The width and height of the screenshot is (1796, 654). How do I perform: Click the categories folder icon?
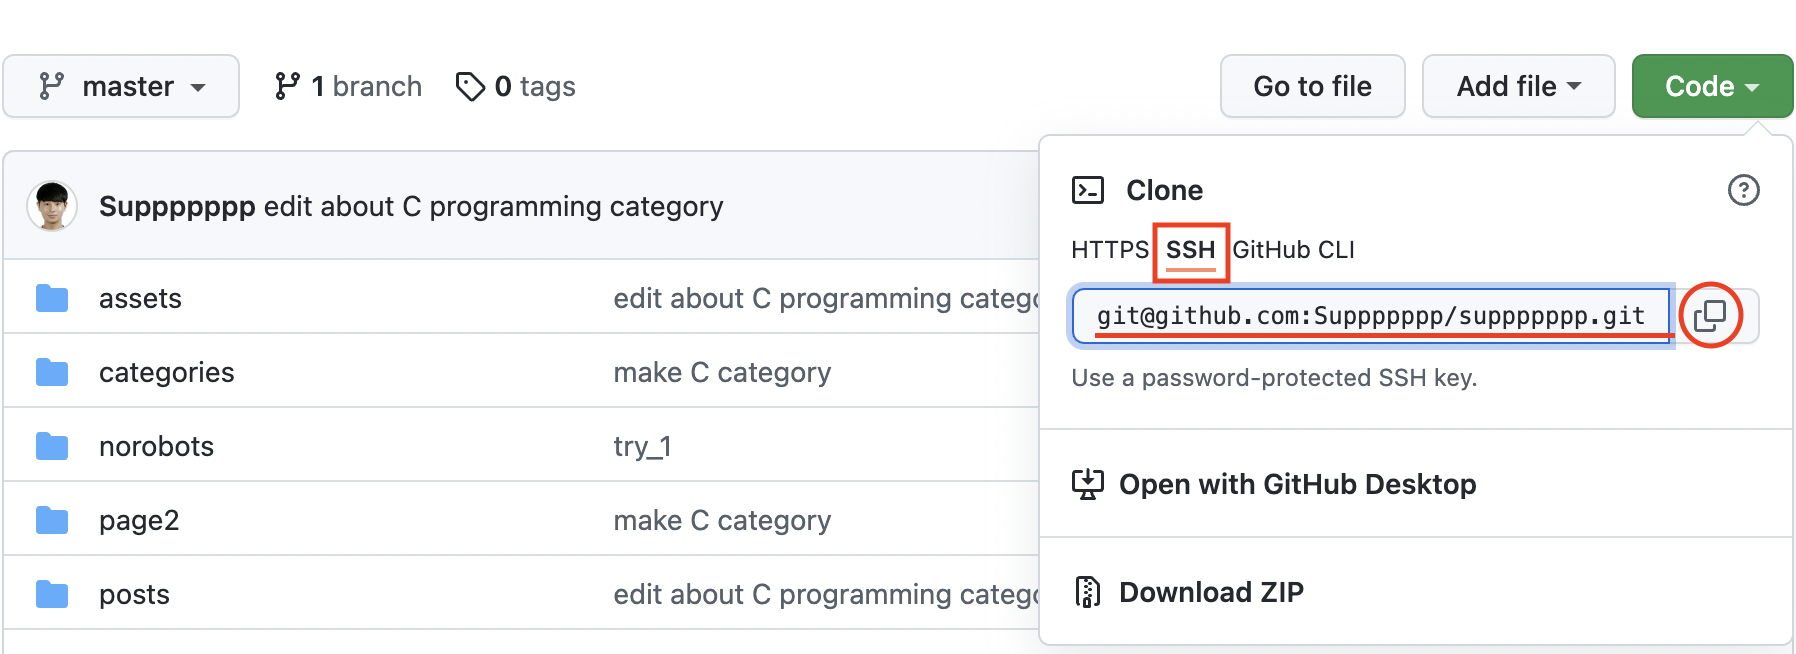[52, 372]
